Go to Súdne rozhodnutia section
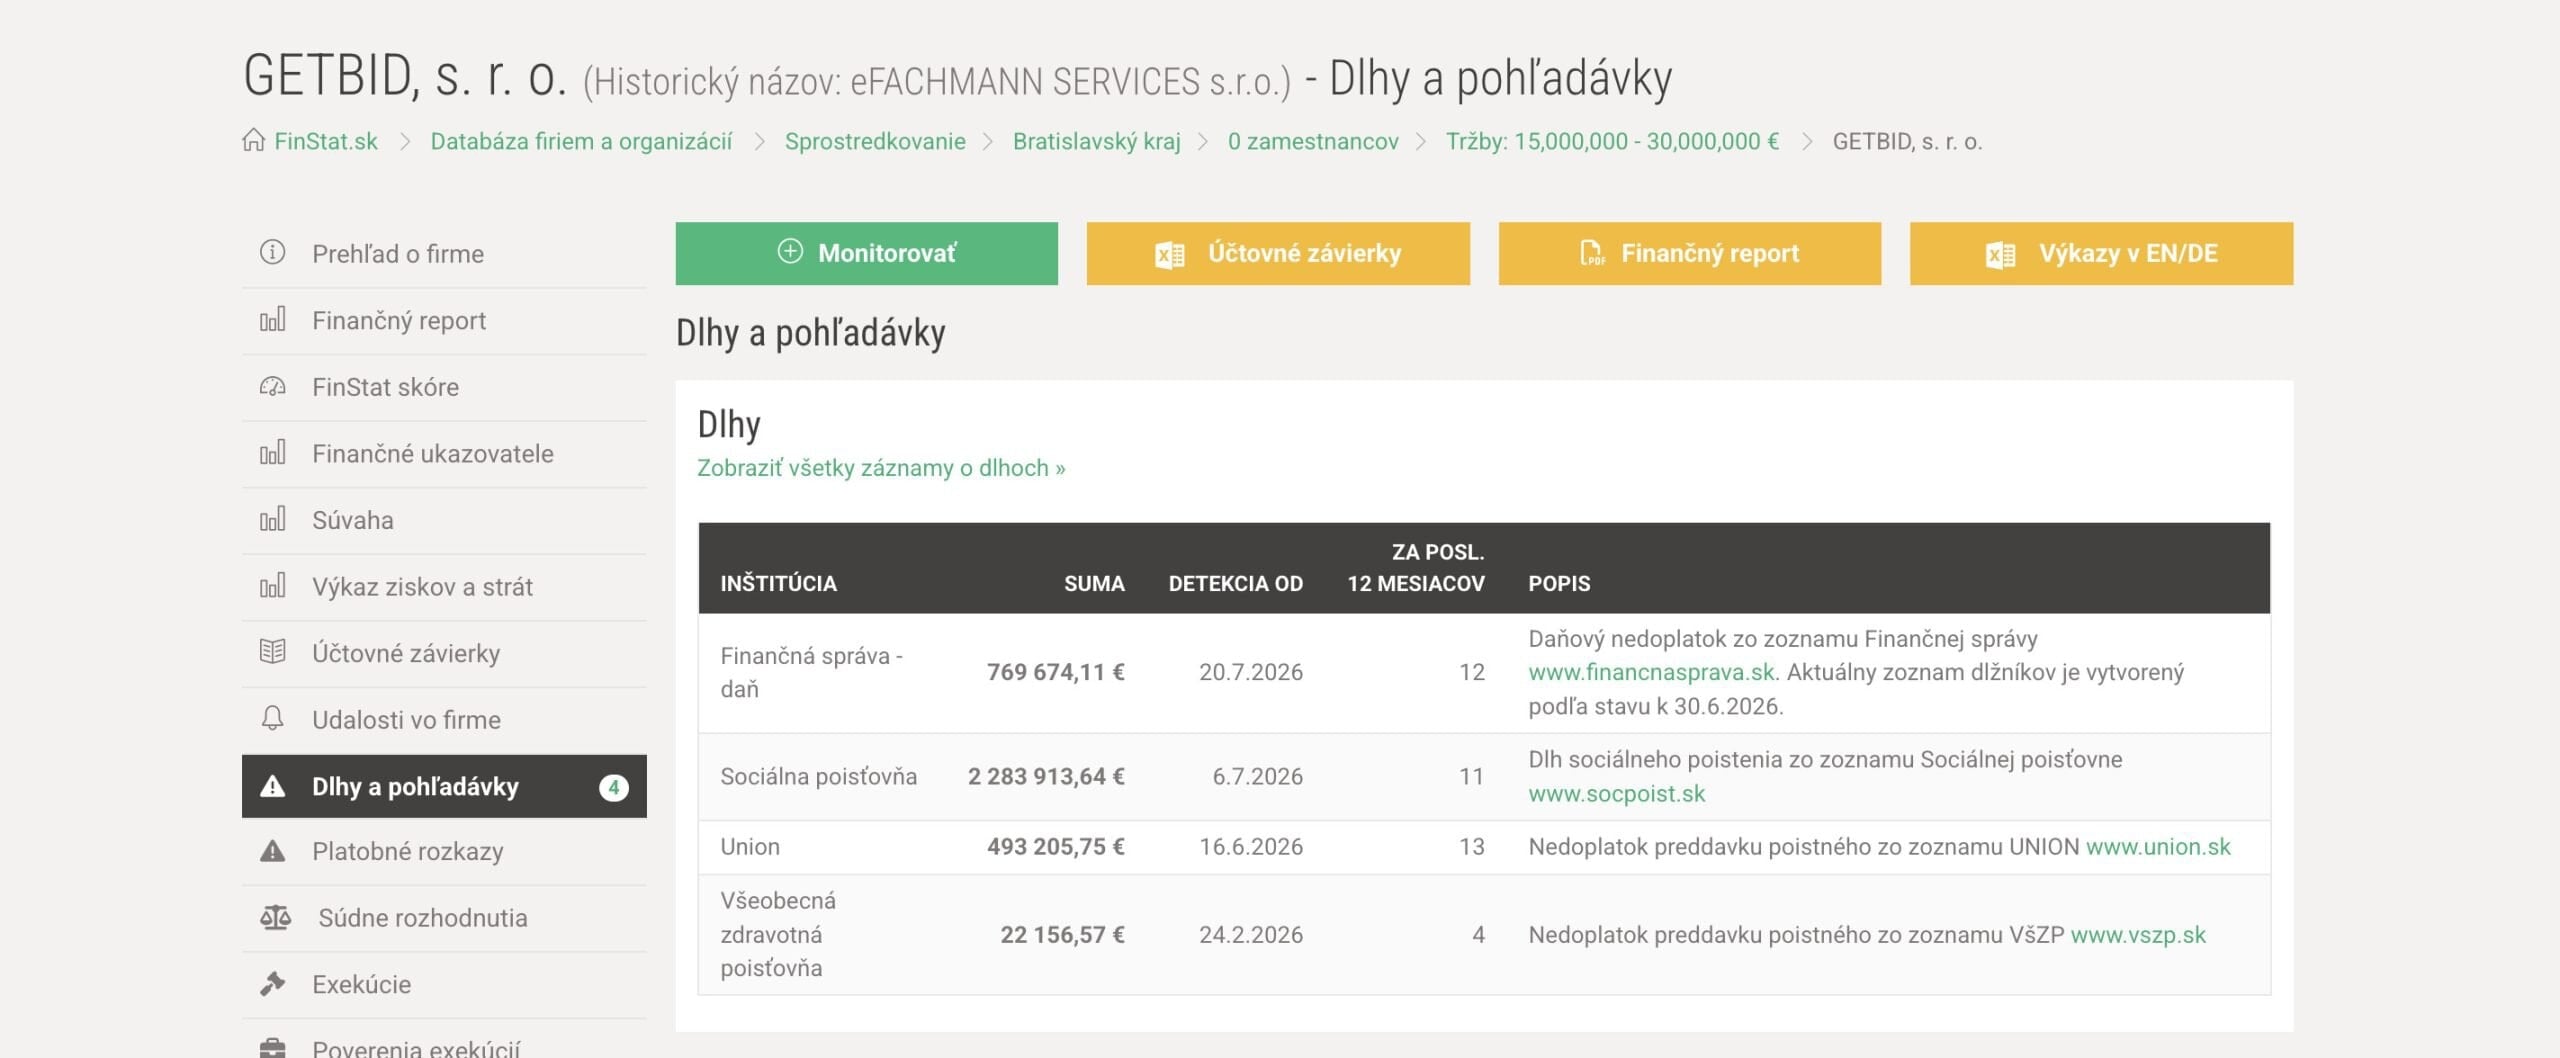The width and height of the screenshot is (2560, 1058). tap(444, 918)
